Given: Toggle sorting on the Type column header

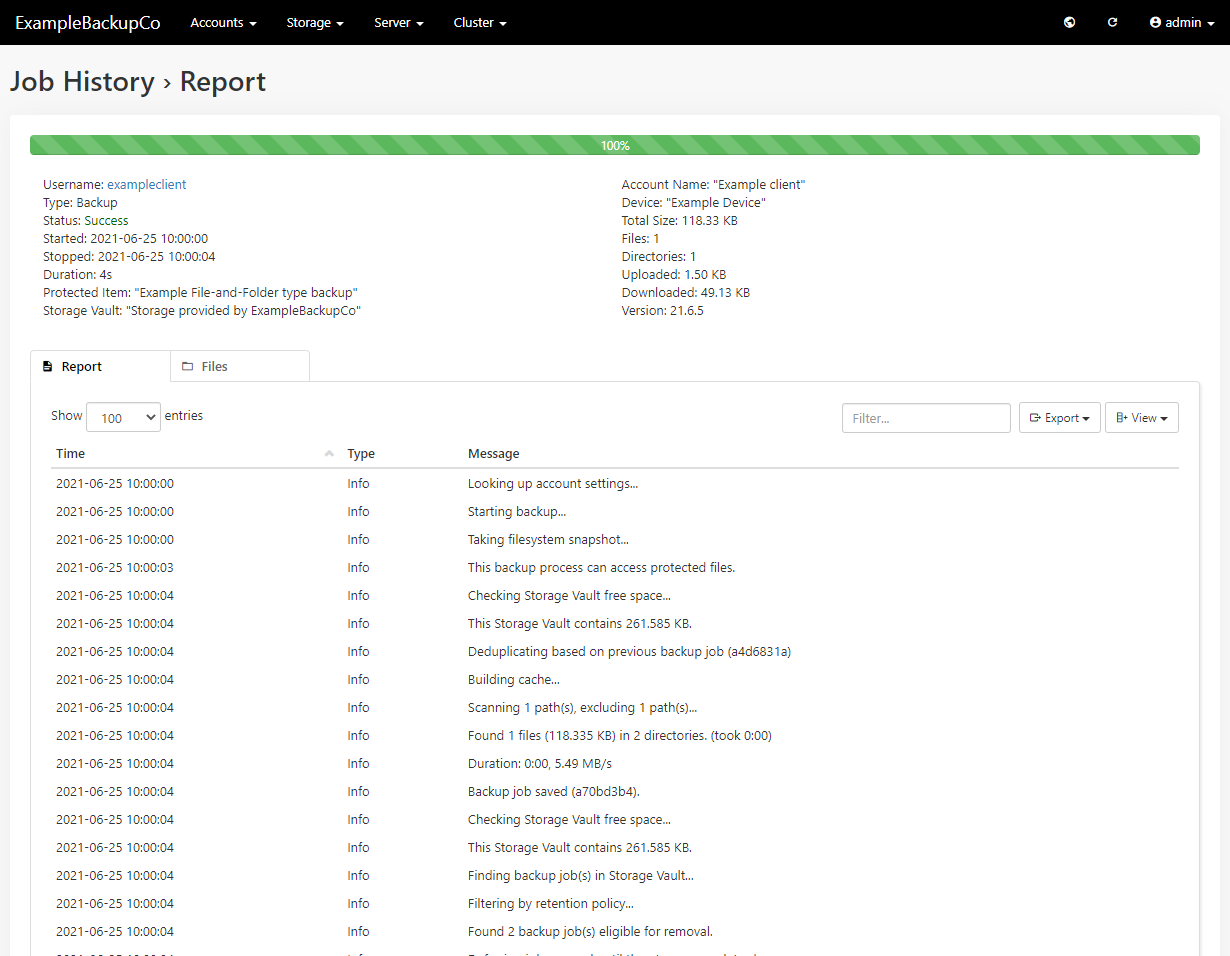Looking at the screenshot, I should (x=360, y=453).
